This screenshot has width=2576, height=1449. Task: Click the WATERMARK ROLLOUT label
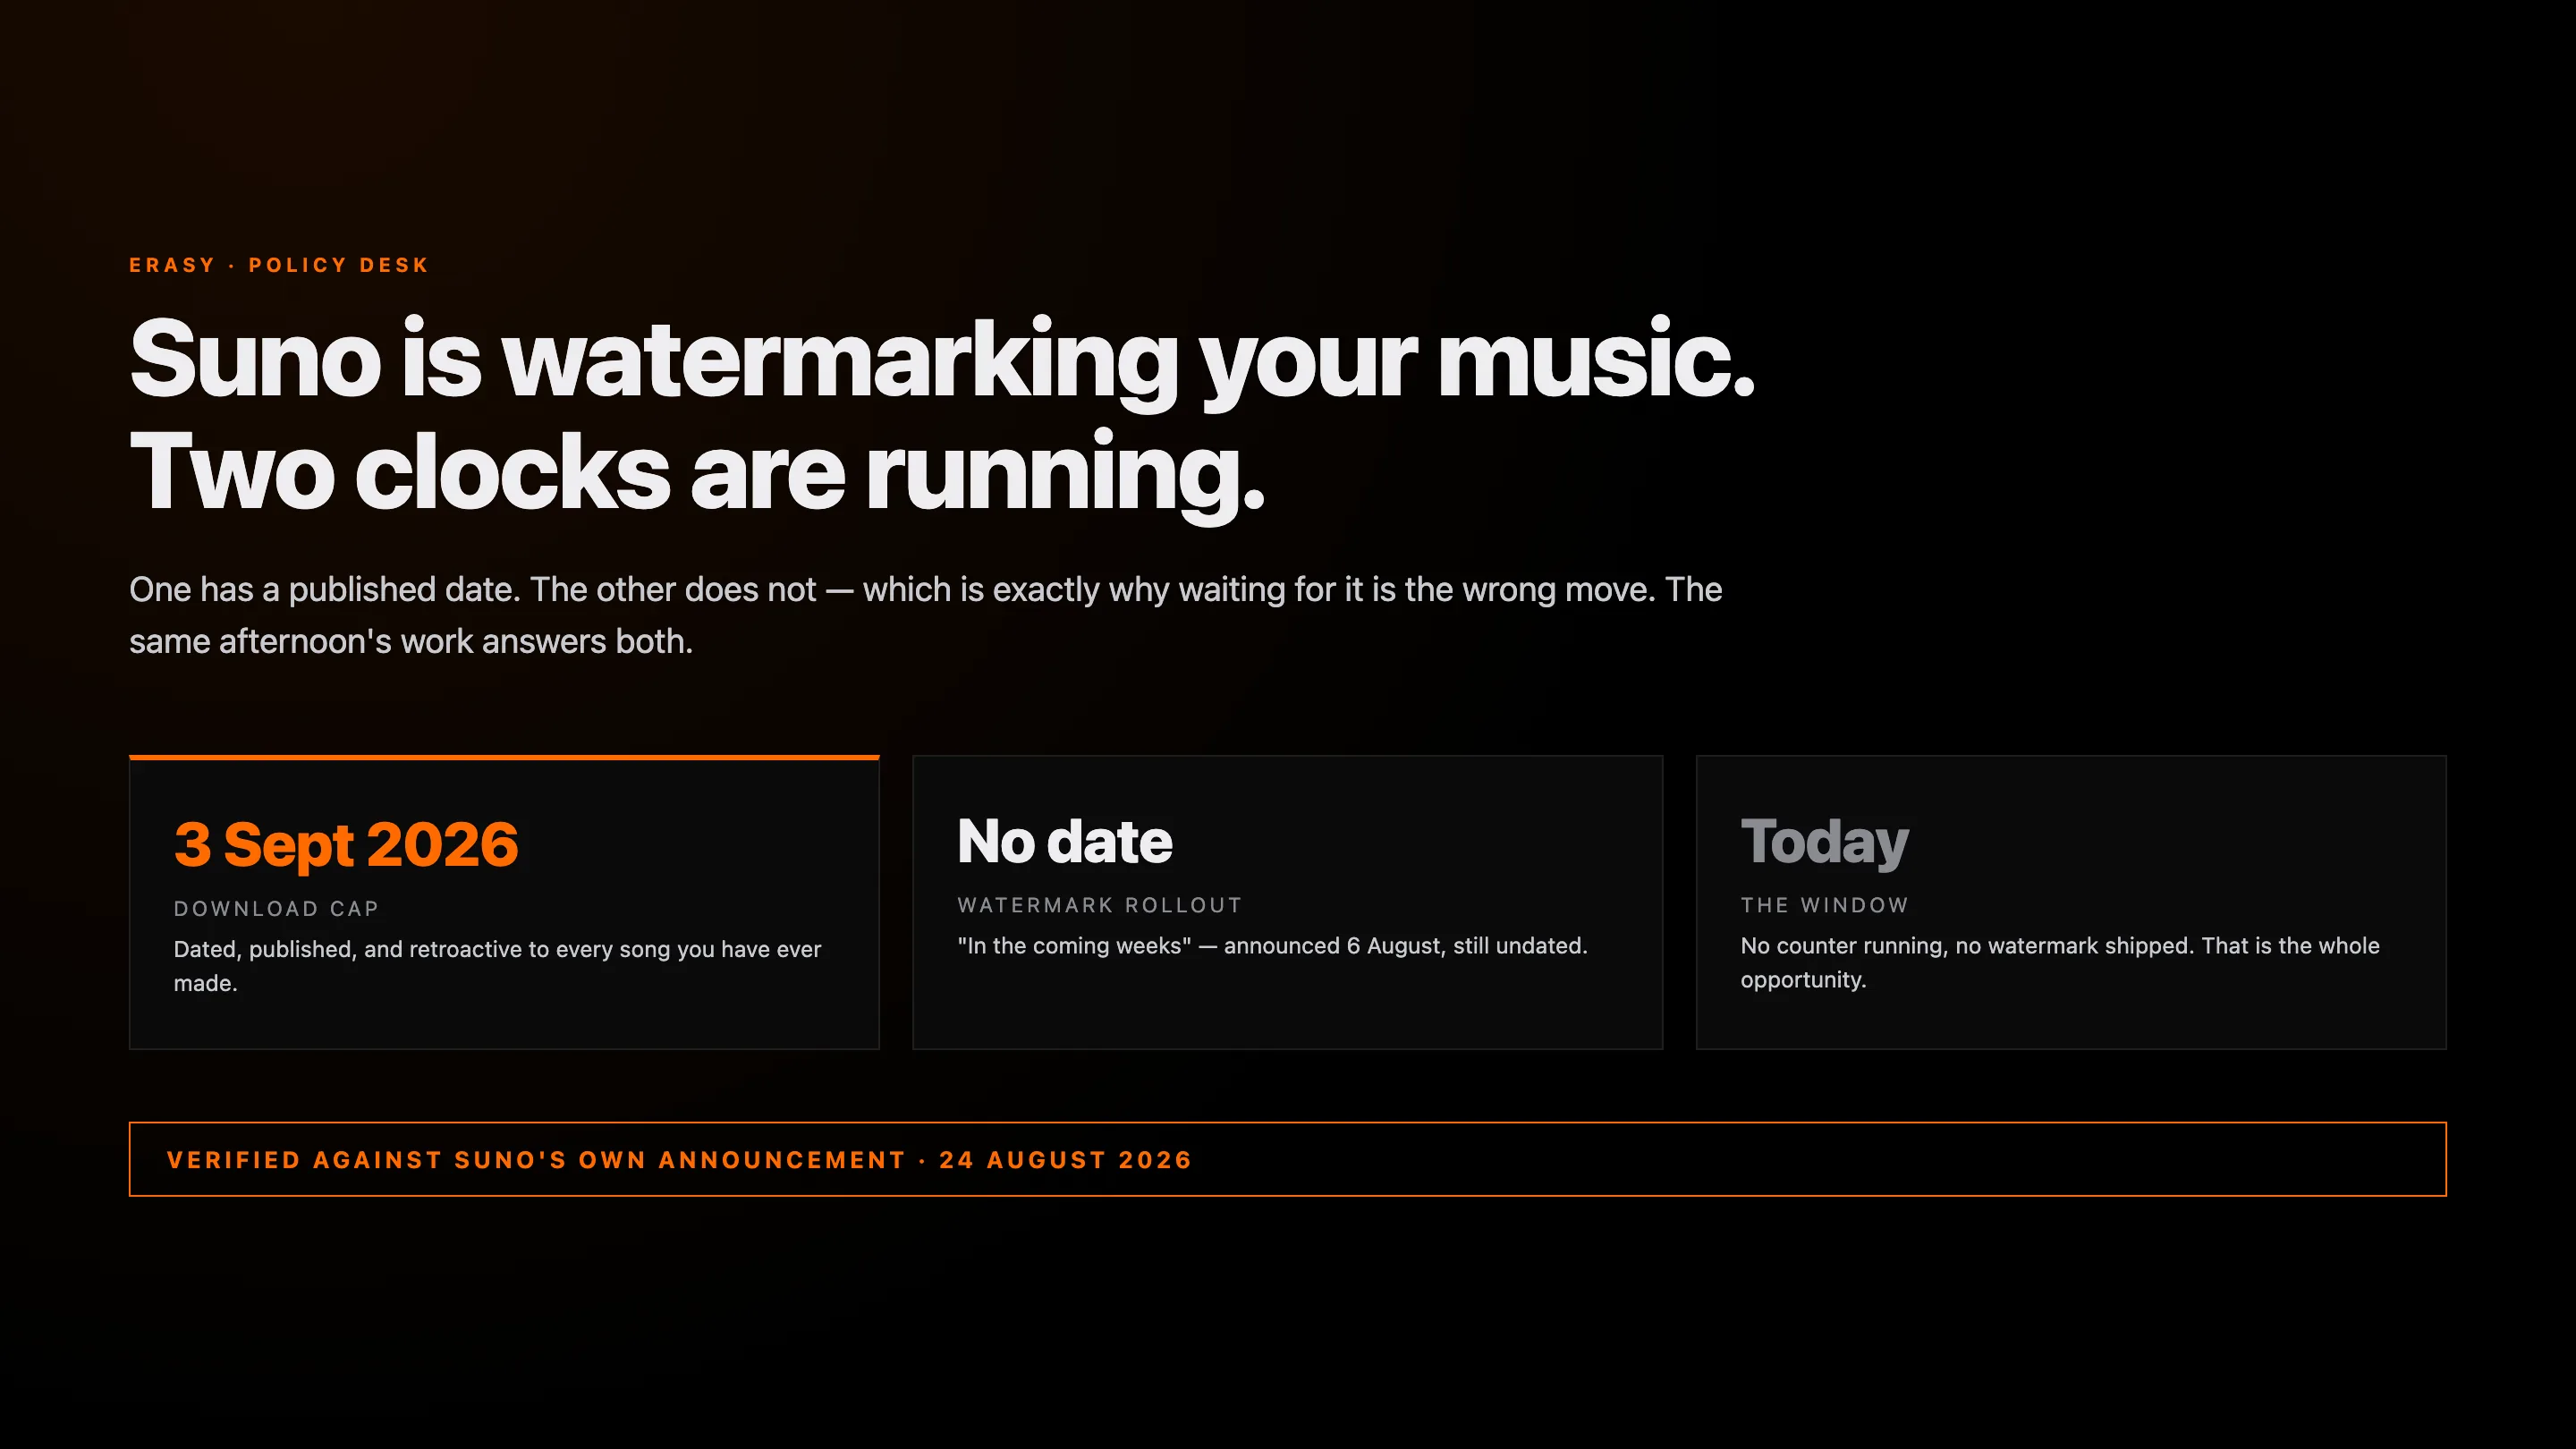tap(1100, 905)
